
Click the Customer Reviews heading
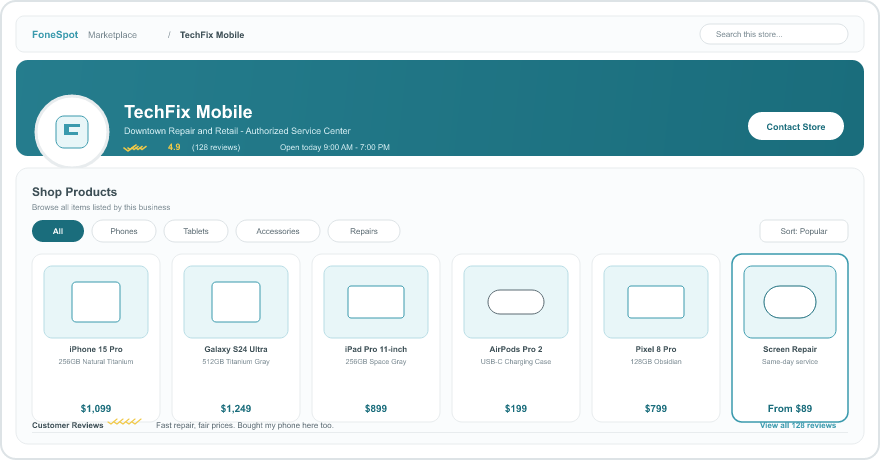tap(67, 425)
